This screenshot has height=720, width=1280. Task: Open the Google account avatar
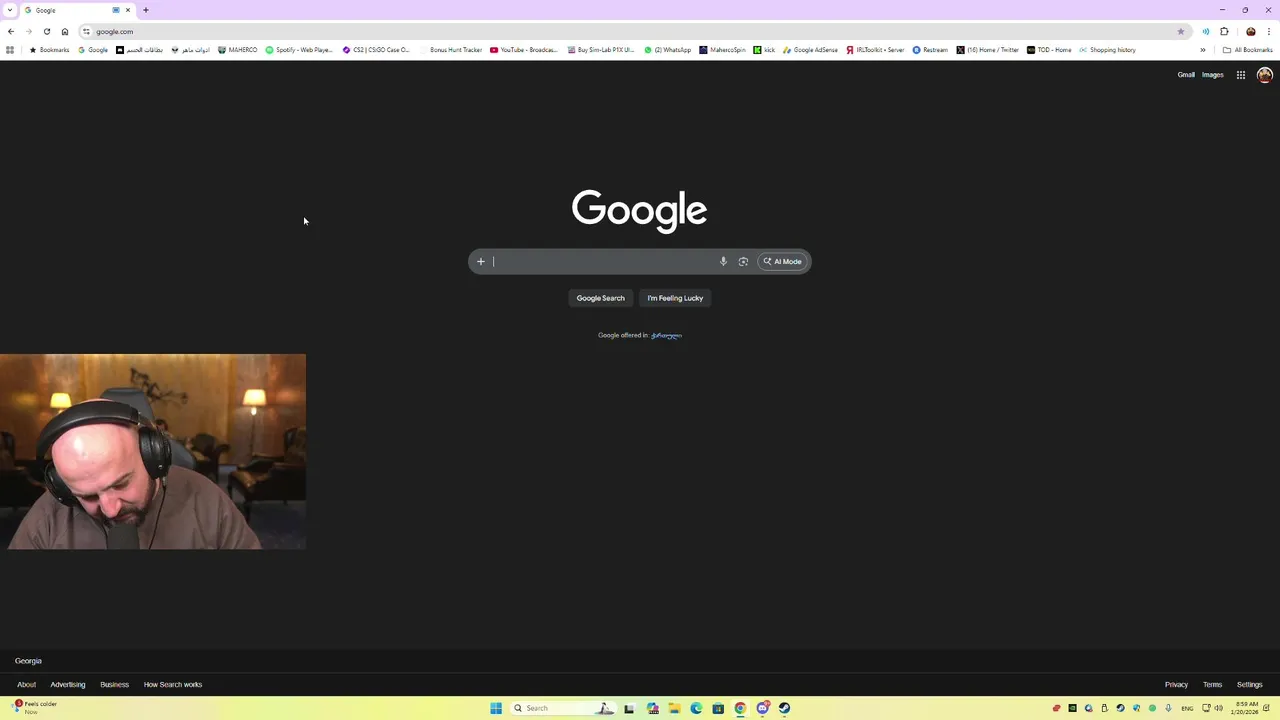click(1264, 75)
